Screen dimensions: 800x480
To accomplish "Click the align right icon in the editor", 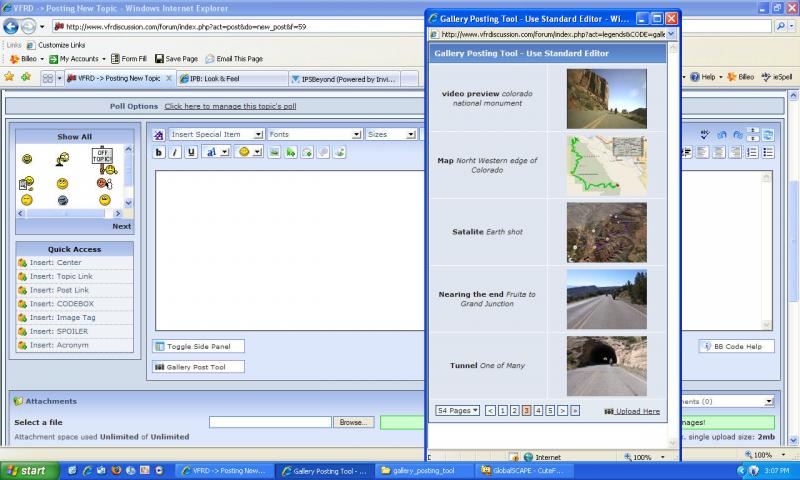I will coord(736,153).
